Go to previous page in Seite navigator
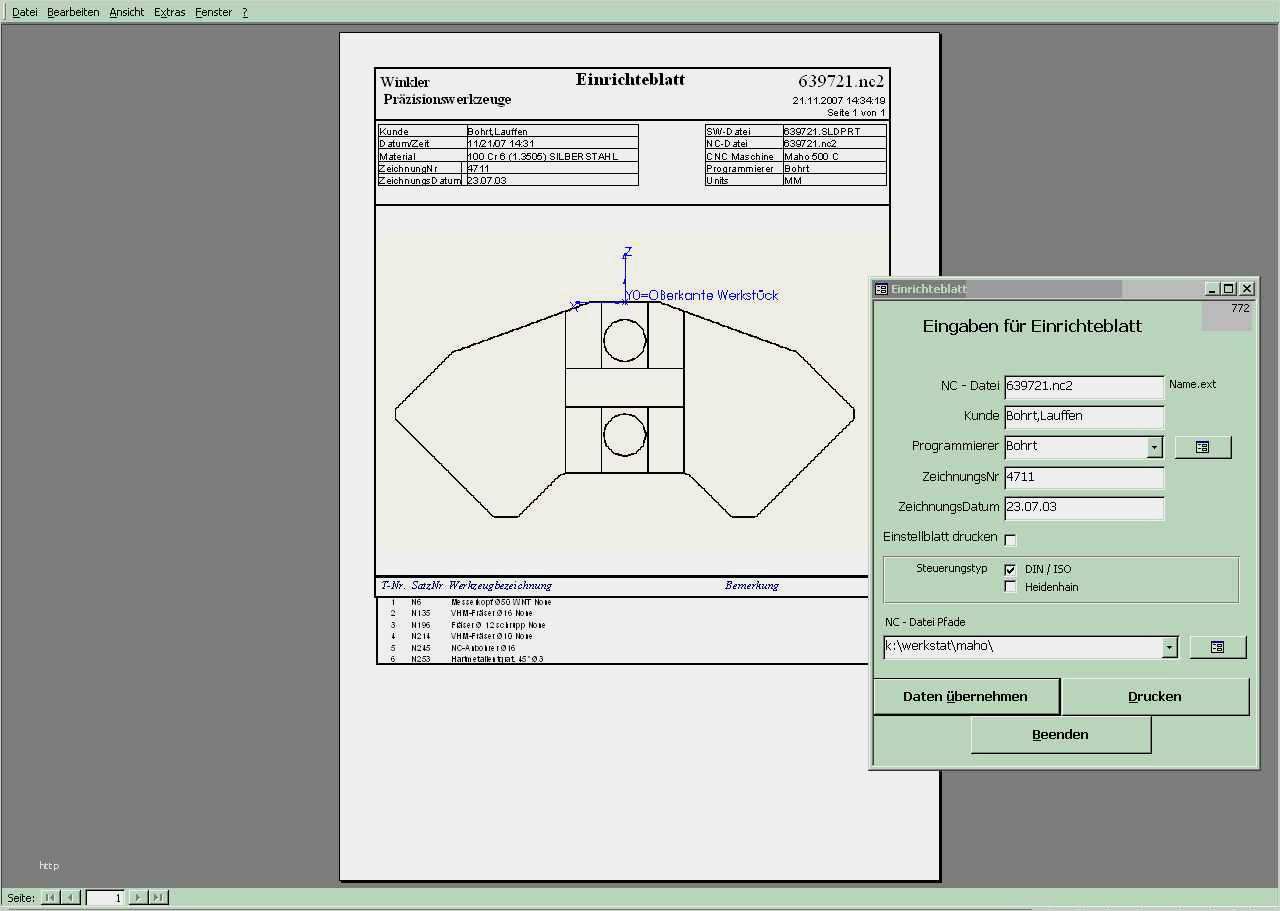1280x911 pixels. tap(71, 897)
